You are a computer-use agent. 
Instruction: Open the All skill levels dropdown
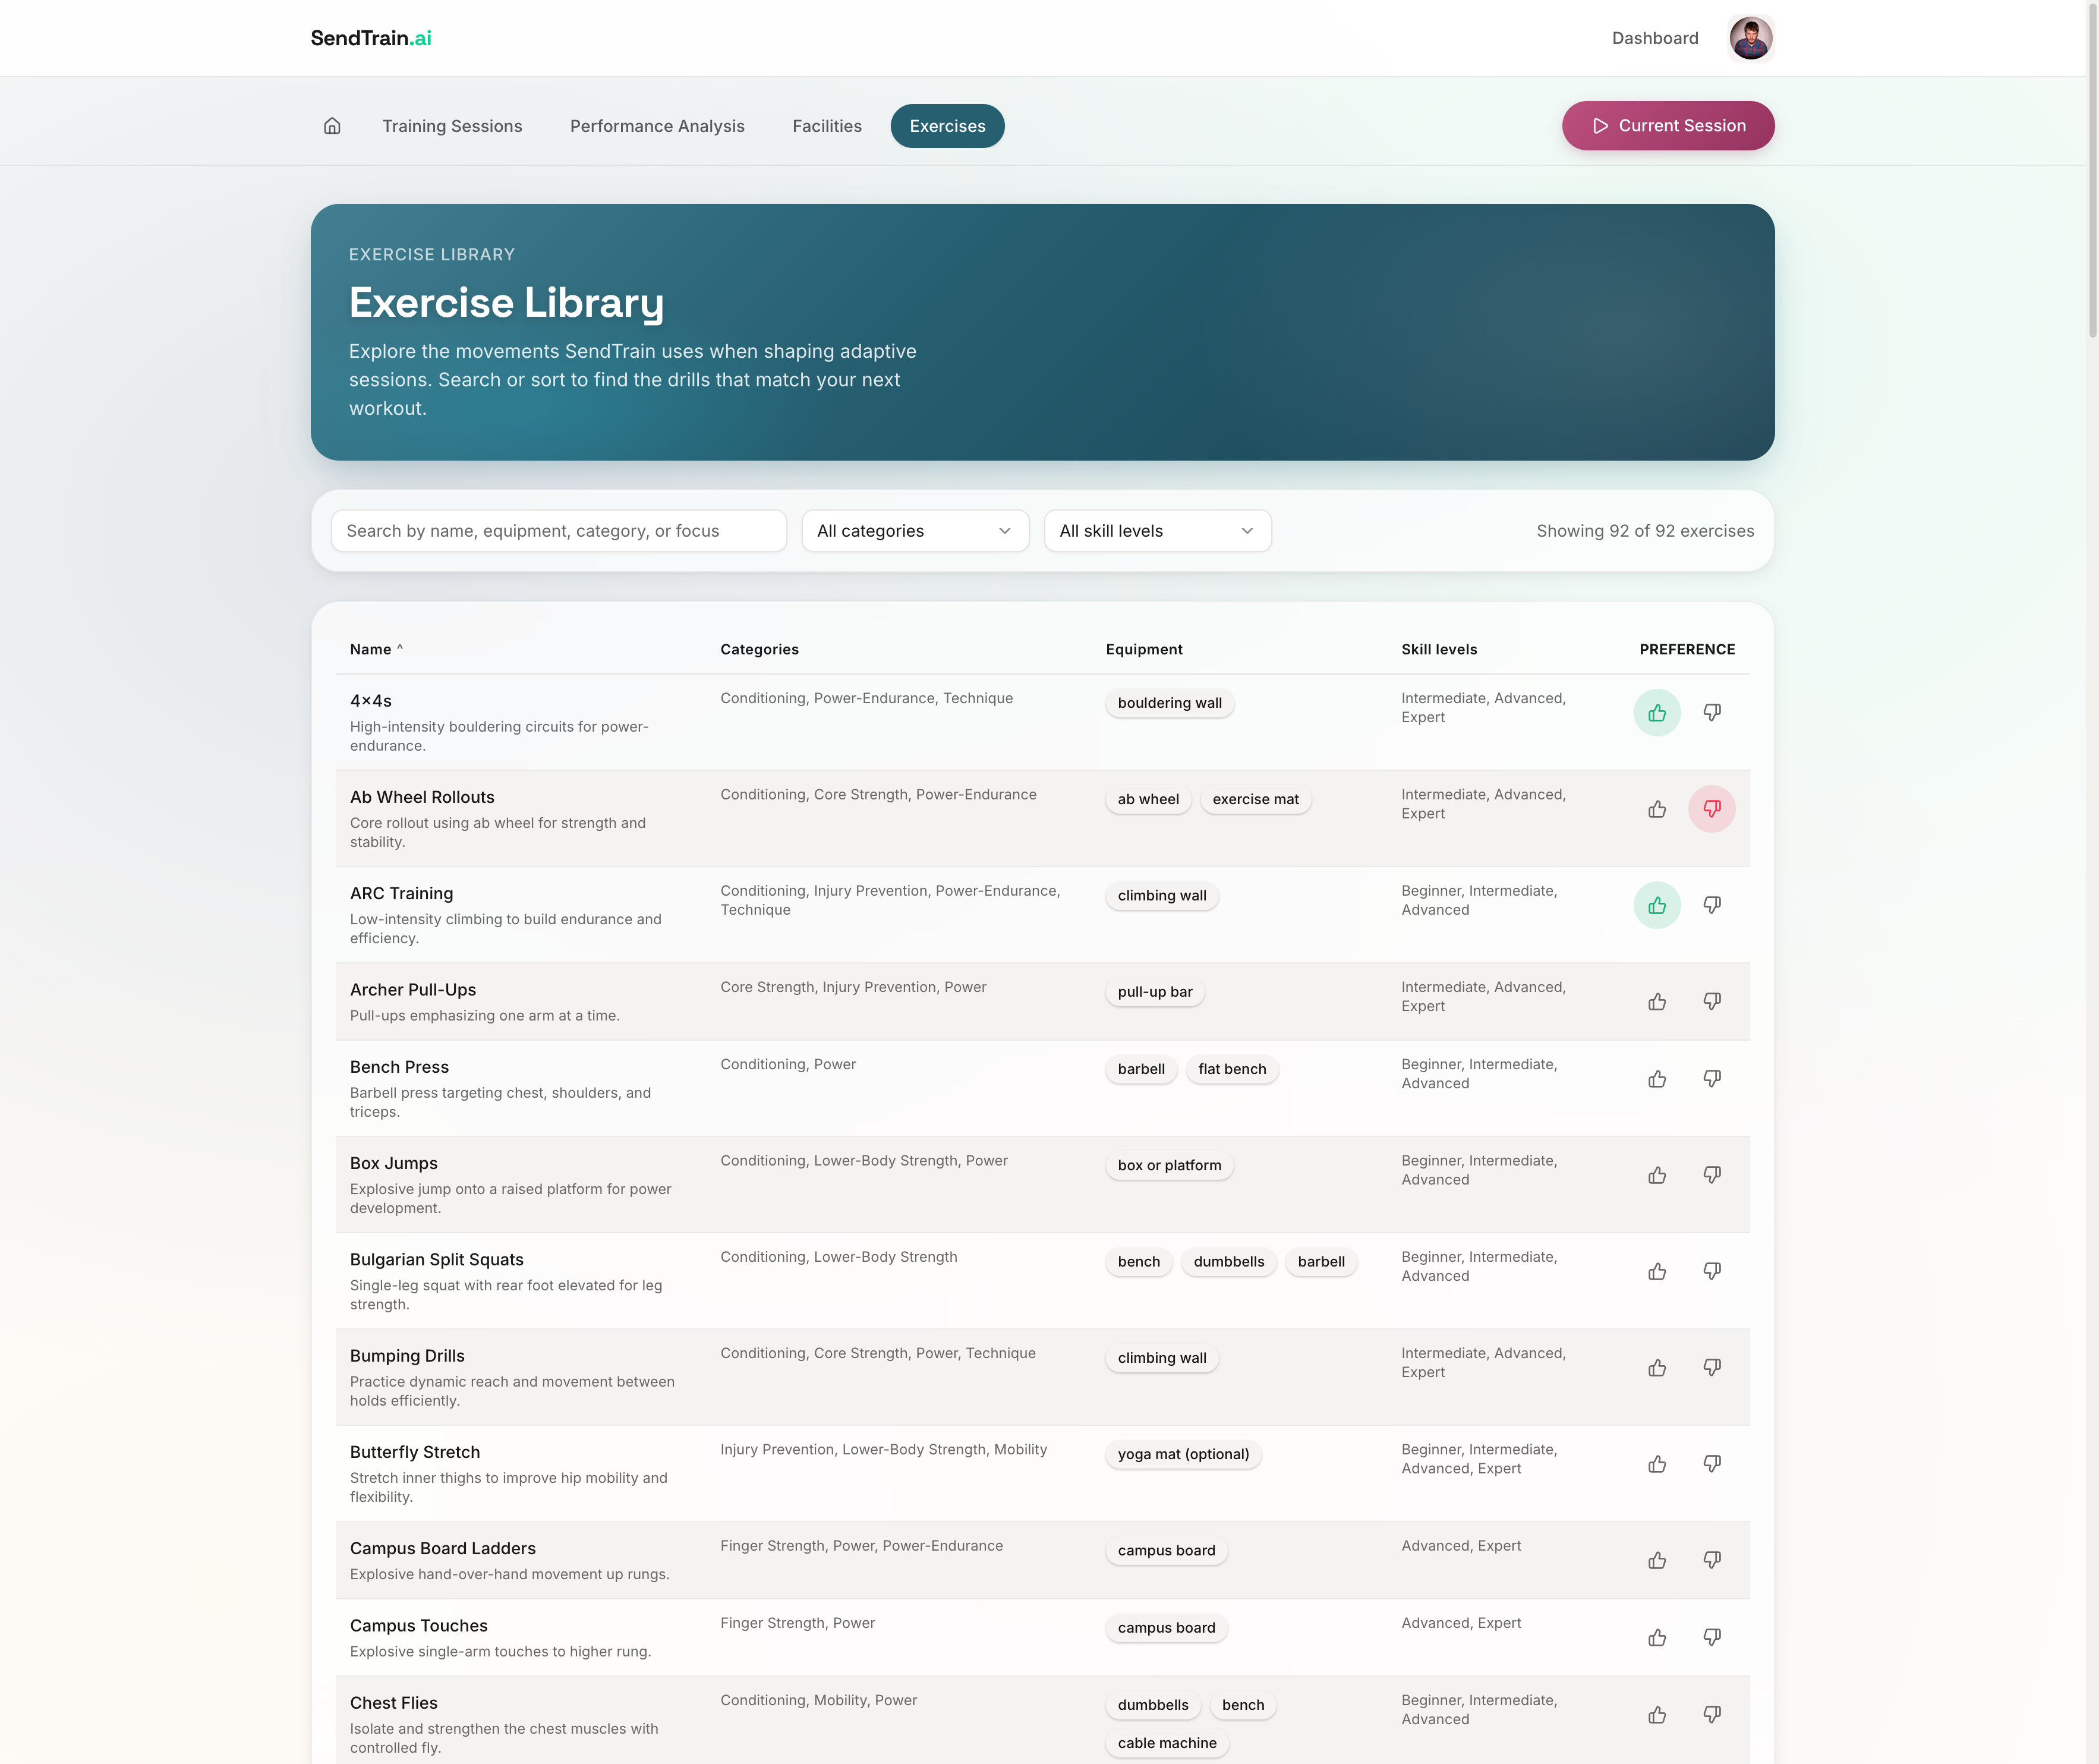(x=1157, y=531)
